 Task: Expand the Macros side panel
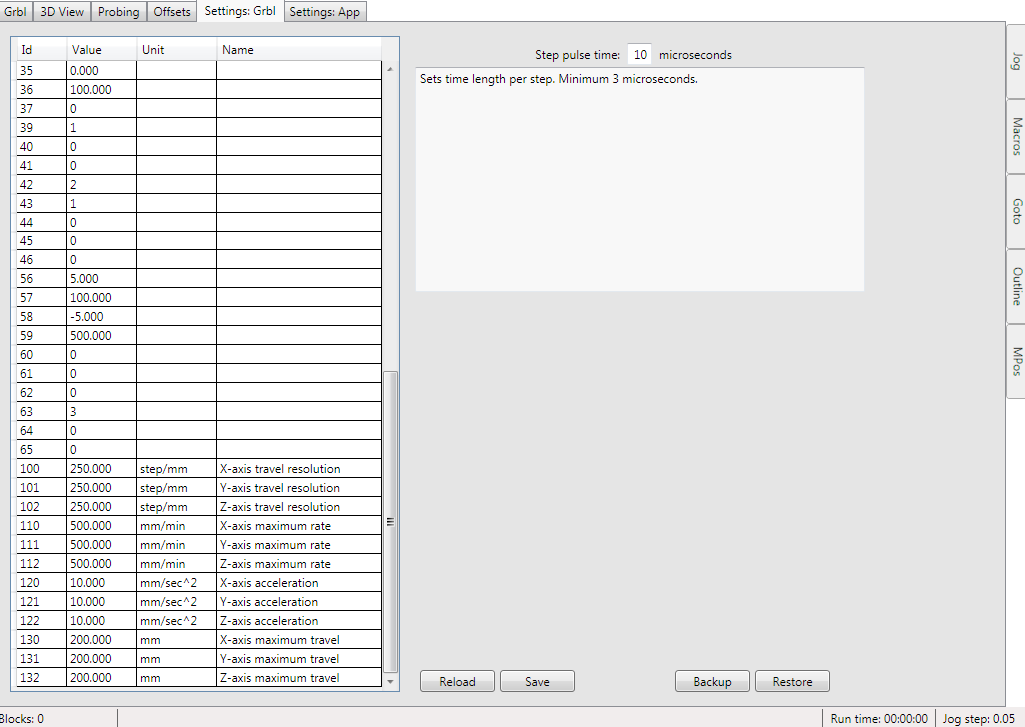coord(1016,136)
